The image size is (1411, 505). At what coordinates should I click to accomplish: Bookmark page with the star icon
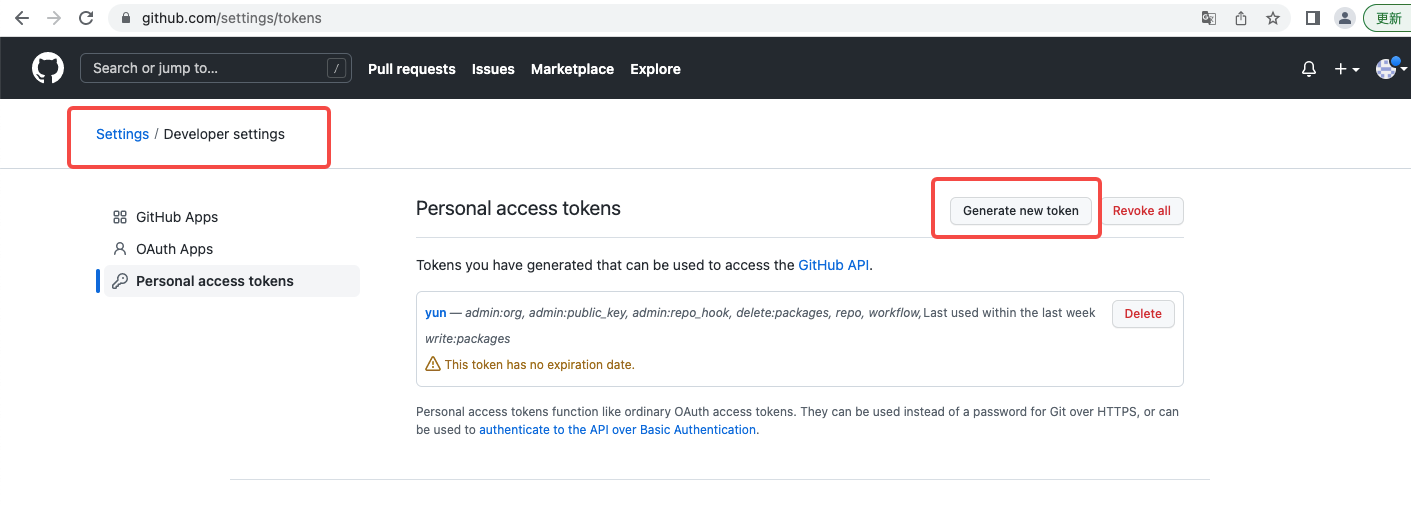[1272, 18]
